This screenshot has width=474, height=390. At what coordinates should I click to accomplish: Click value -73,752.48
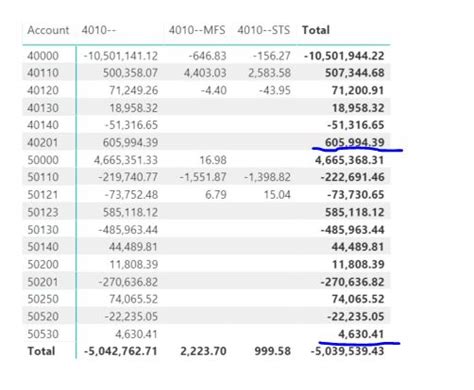click(x=131, y=195)
